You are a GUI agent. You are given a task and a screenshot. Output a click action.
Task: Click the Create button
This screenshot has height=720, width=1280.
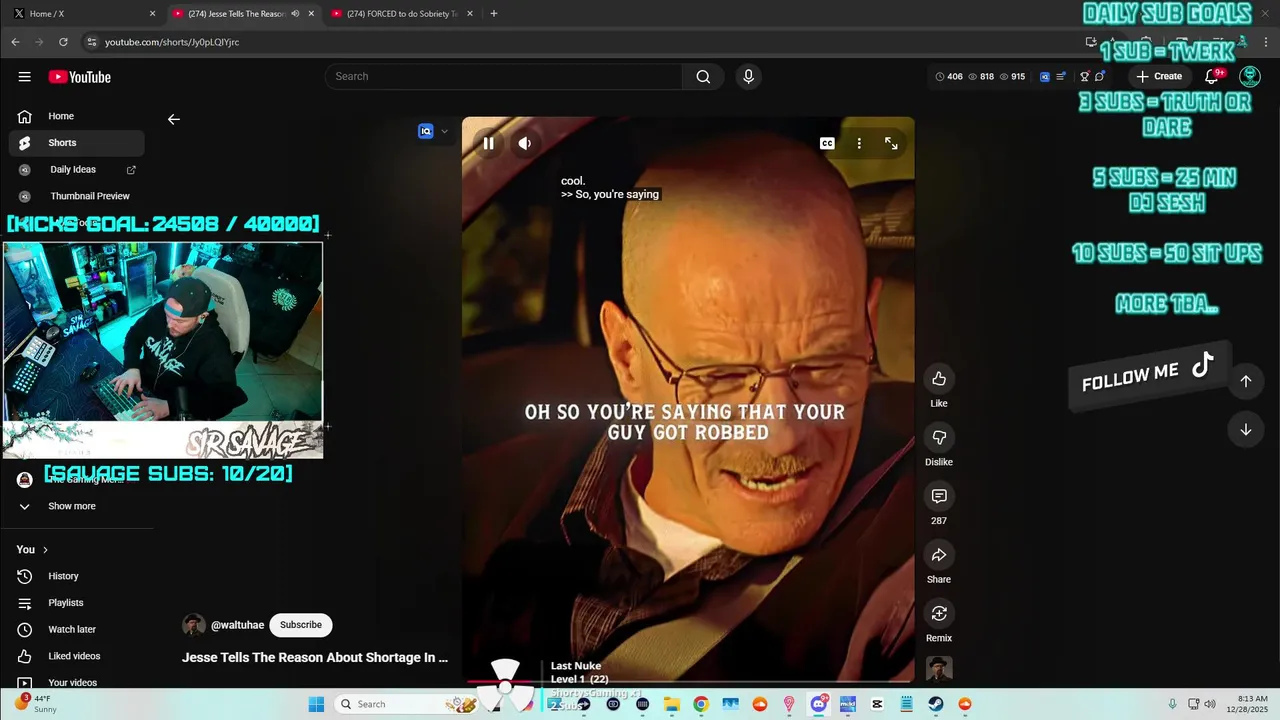[x=1159, y=77]
